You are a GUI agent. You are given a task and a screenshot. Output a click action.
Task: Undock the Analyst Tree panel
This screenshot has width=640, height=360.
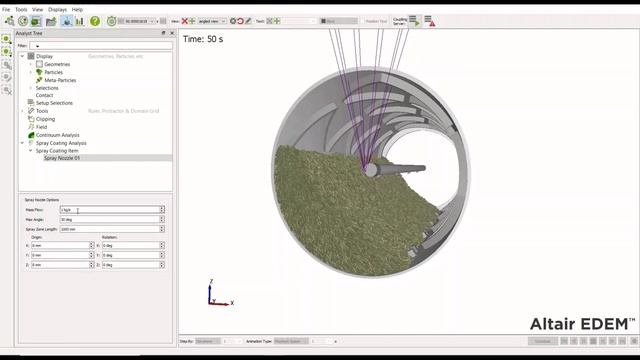164,33
